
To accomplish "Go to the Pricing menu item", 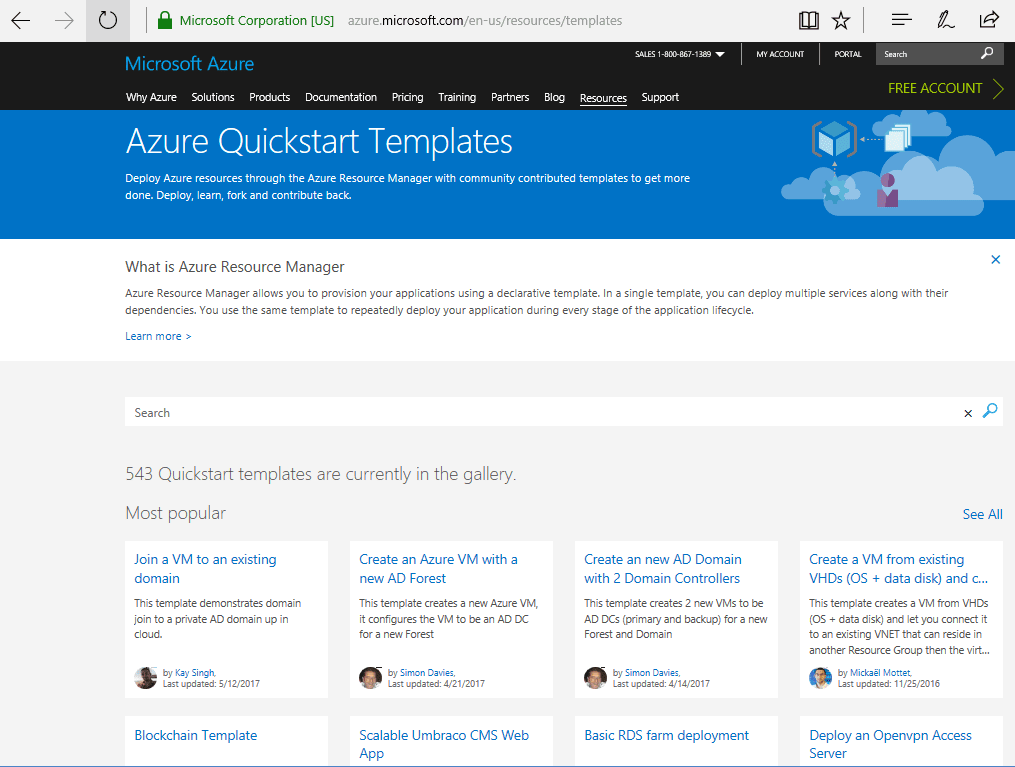I will (407, 97).
